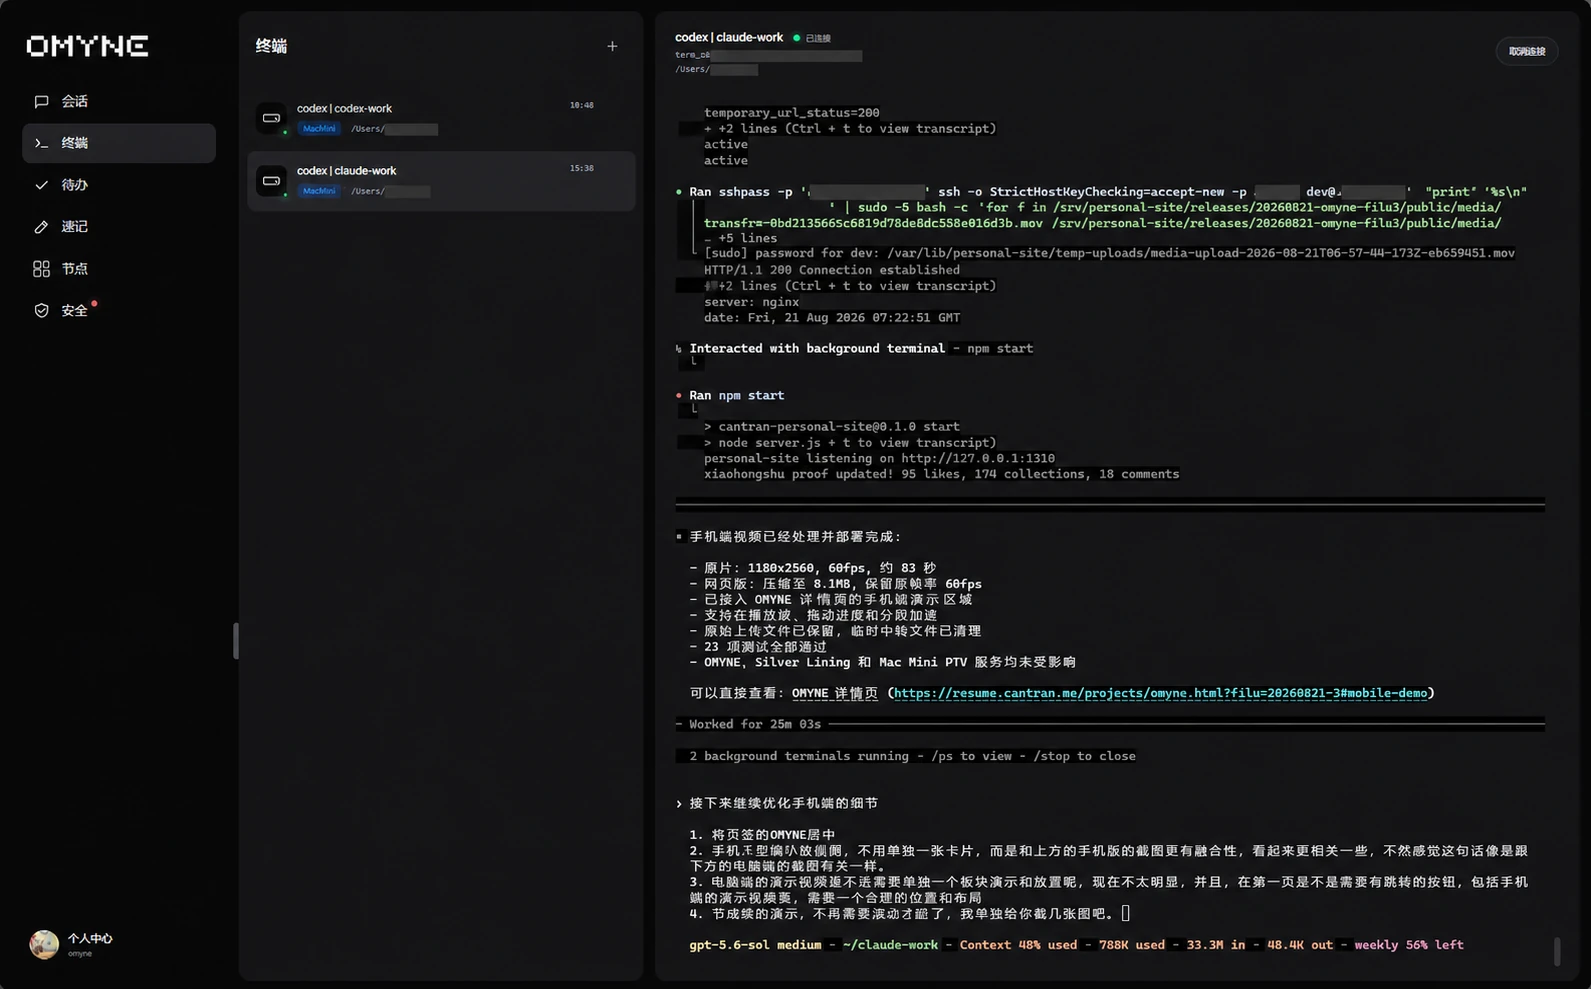Click the 'Ran npm start' line
1591x989 pixels.
(737, 395)
